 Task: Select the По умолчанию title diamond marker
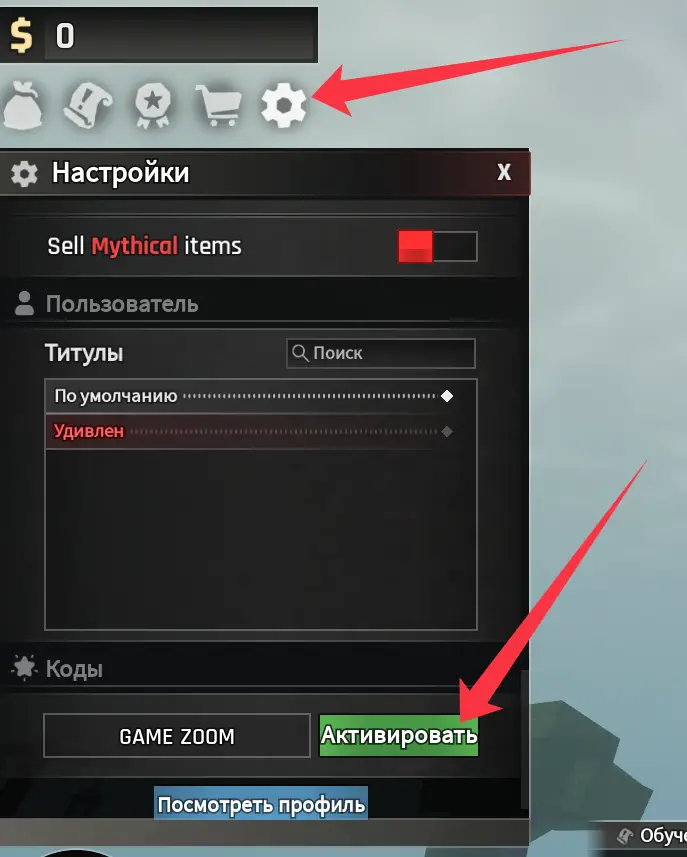point(447,396)
